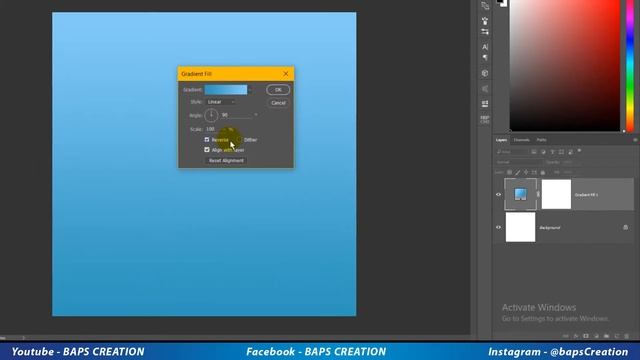Click the Lock position icon
This screenshot has height=360, width=640.
click(526, 172)
